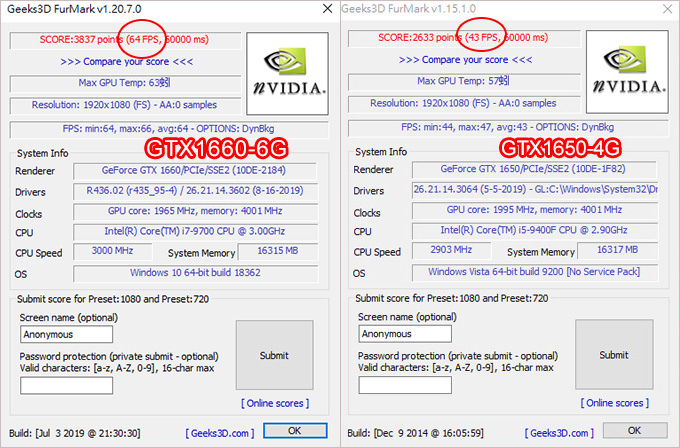The height and width of the screenshot is (448, 680).
Task: Click CPU Speed value 3000 MHz
Action: click(x=113, y=251)
